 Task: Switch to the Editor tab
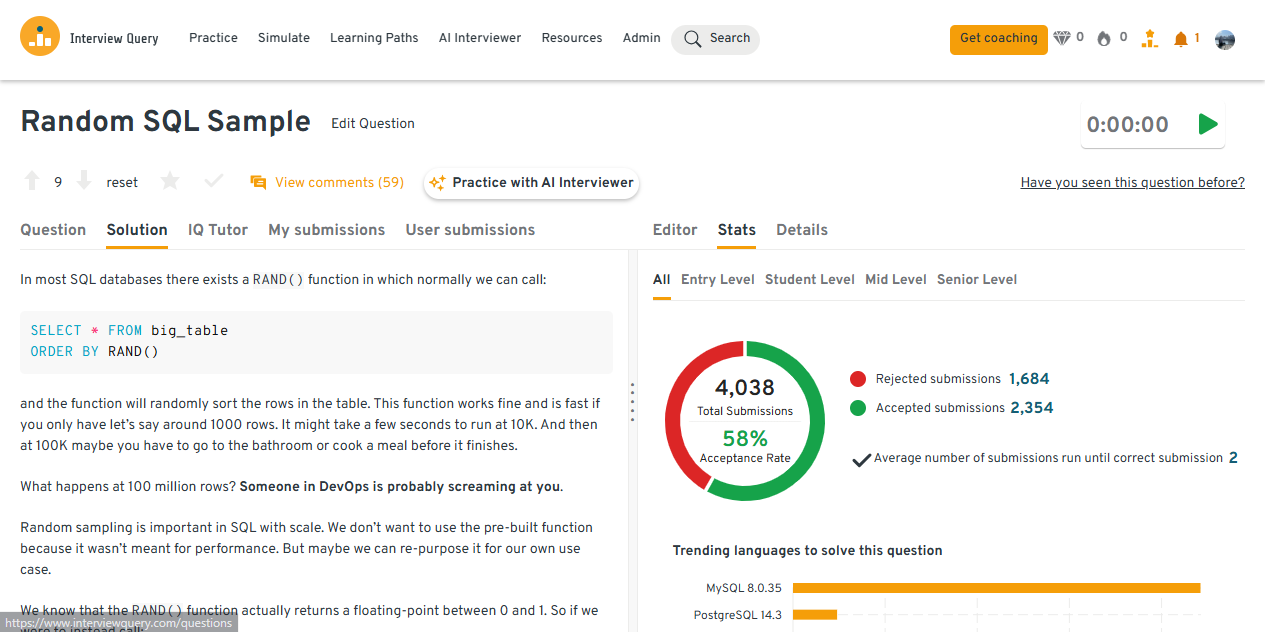674,230
